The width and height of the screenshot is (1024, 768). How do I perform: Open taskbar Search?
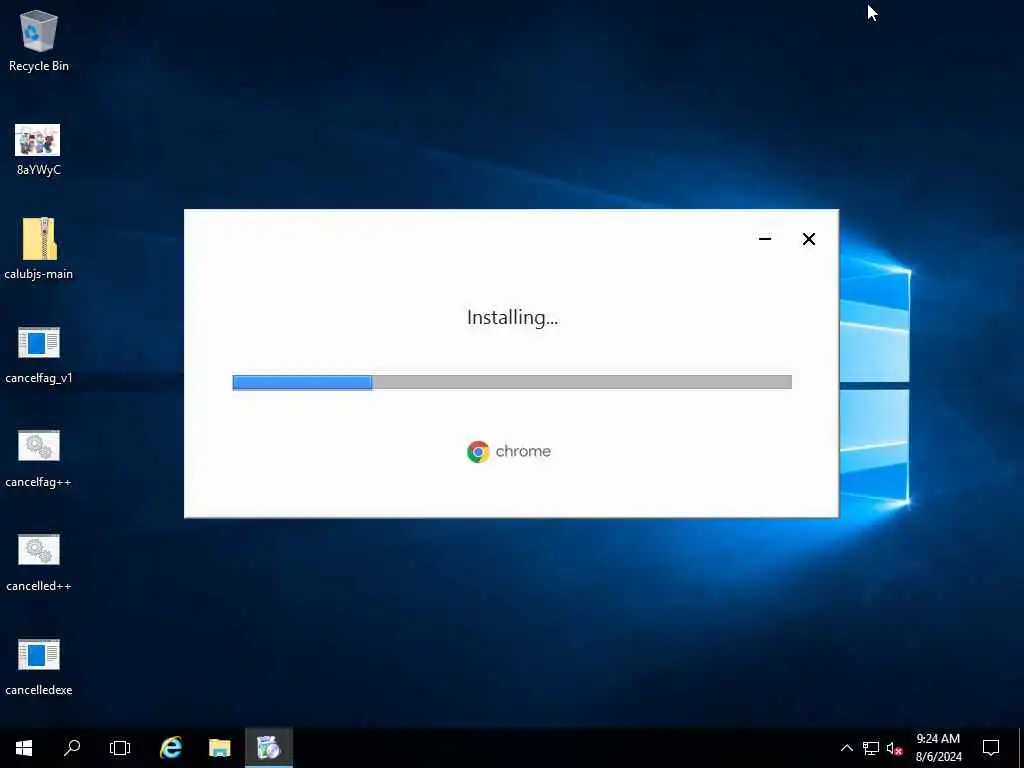pyautogui.click(x=72, y=748)
